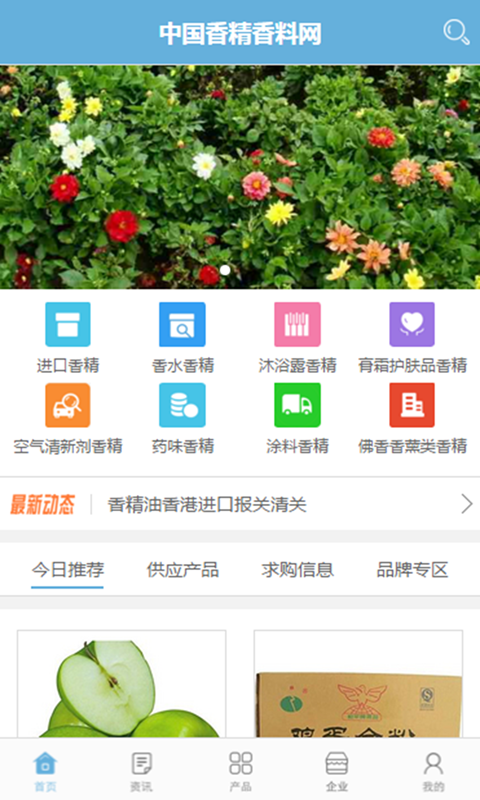
Task: Switch to the 供应产品 tab
Action: (183, 570)
